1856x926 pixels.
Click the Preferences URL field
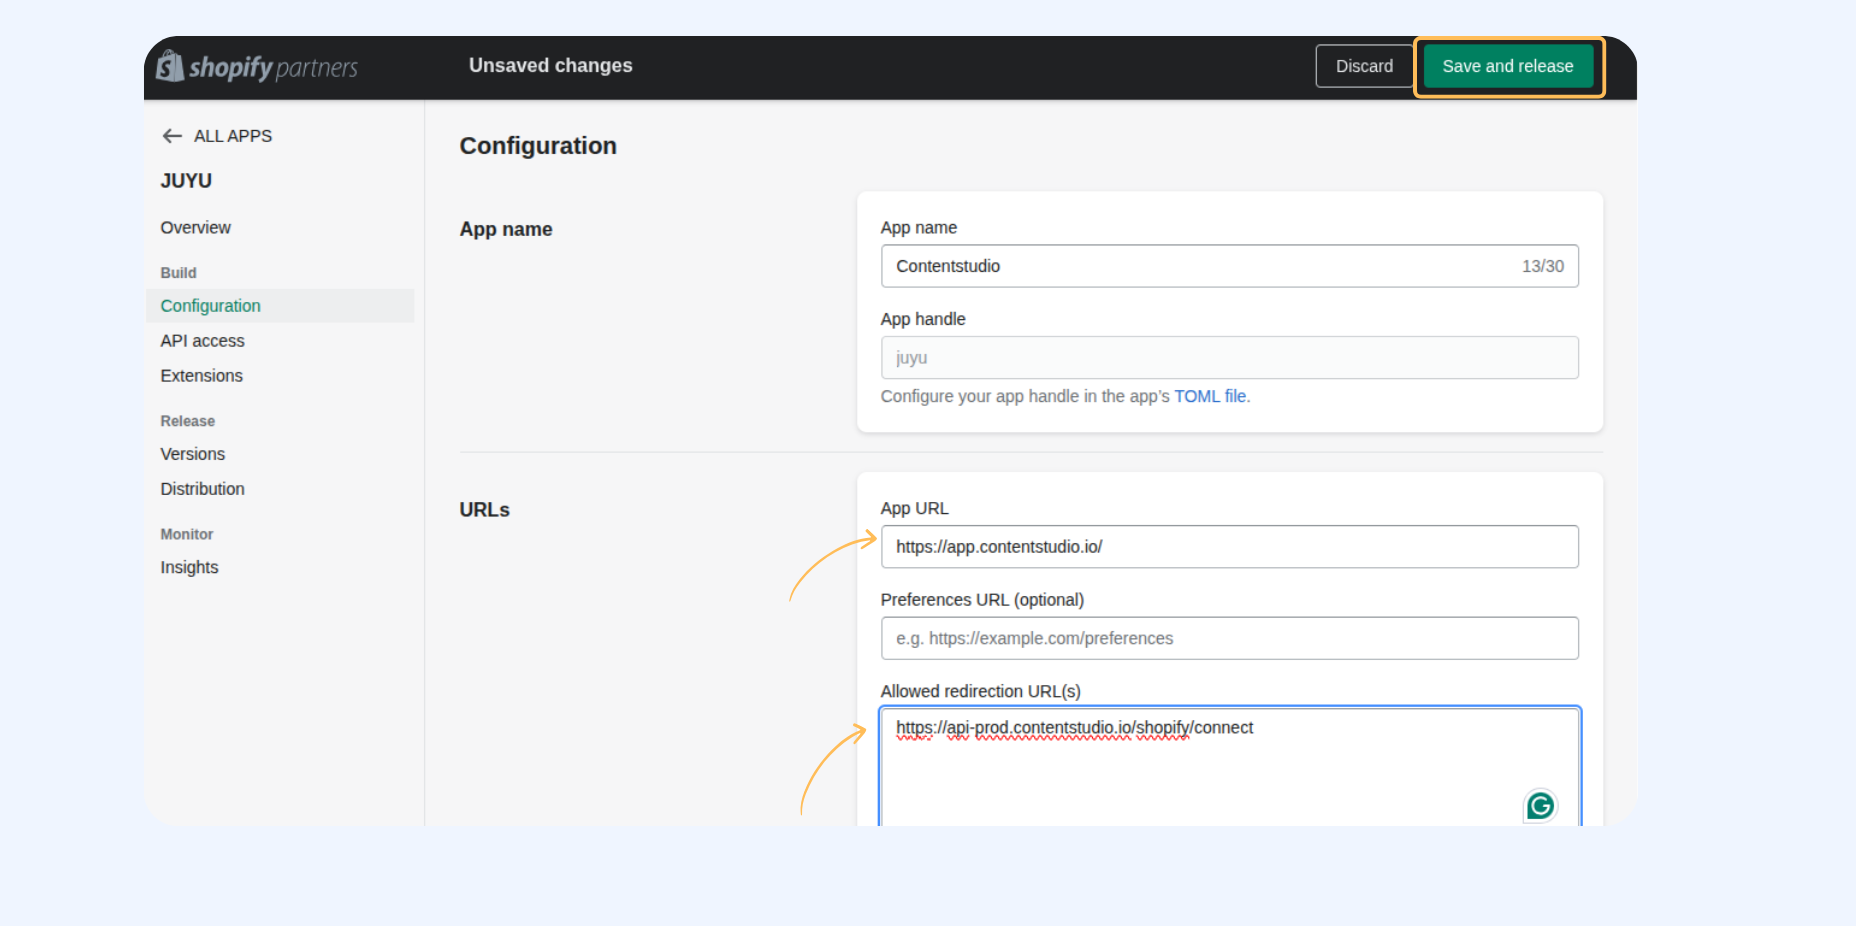[x=1229, y=638]
